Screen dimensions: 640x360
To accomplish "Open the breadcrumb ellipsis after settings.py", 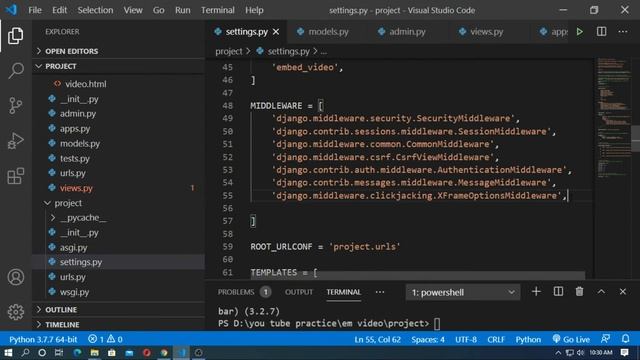I will click(x=324, y=51).
